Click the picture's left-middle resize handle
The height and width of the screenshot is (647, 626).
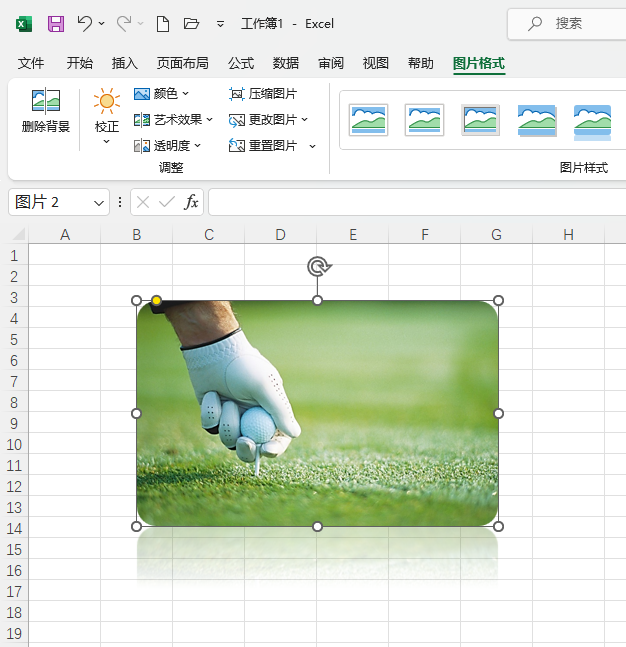click(x=137, y=413)
